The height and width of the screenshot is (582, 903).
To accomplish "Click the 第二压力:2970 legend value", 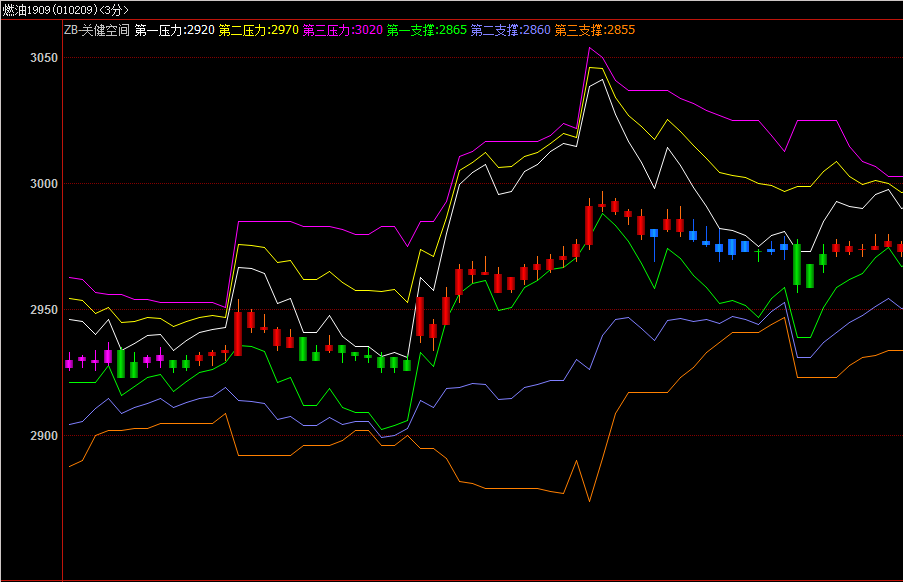I will [x=259, y=30].
